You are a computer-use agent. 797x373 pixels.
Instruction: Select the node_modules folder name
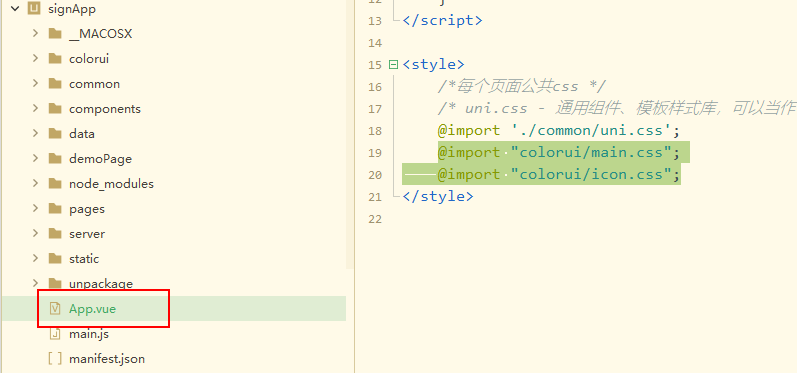tap(111, 183)
